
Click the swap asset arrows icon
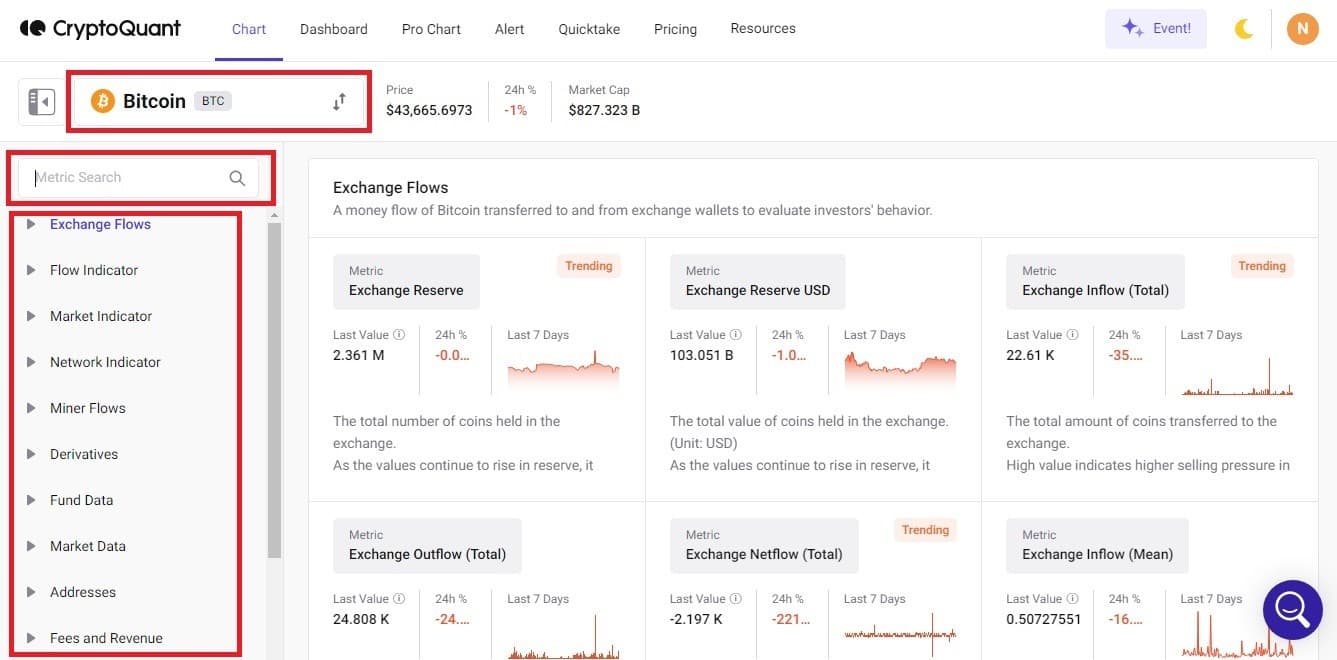[x=340, y=101]
